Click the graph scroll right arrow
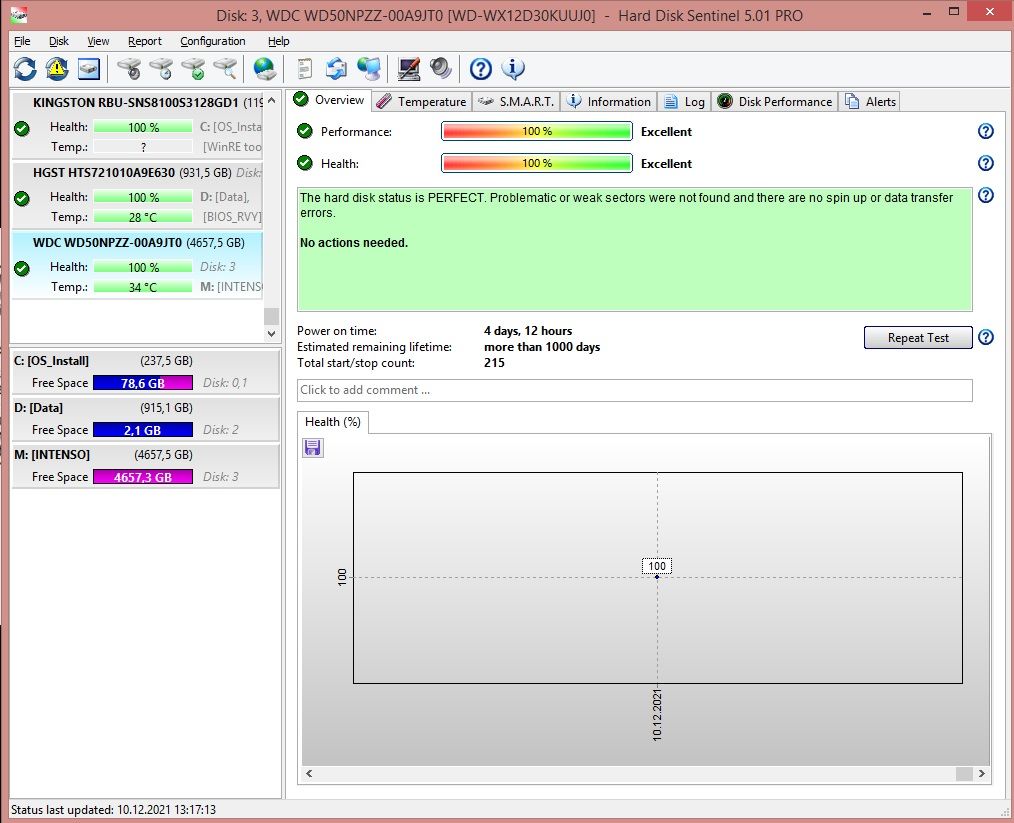 pos(982,773)
